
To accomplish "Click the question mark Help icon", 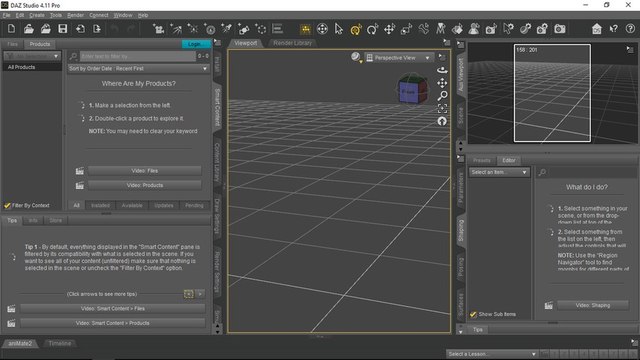I will pyautogui.click(x=630, y=29).
